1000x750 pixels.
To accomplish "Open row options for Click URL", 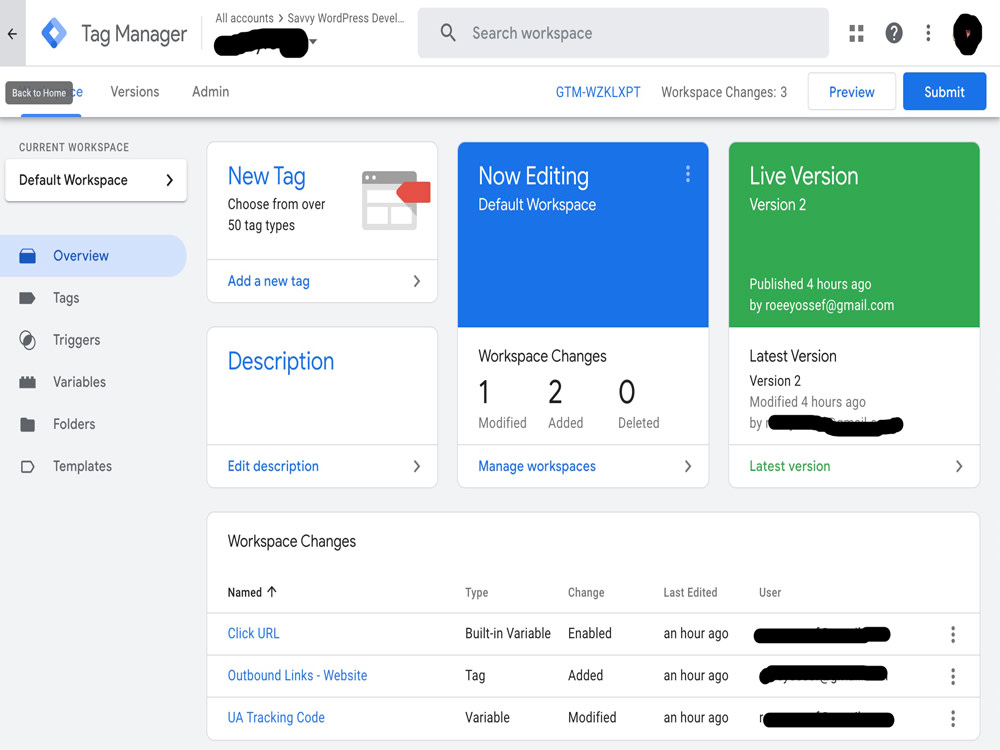I will click(x=953, y=634).
